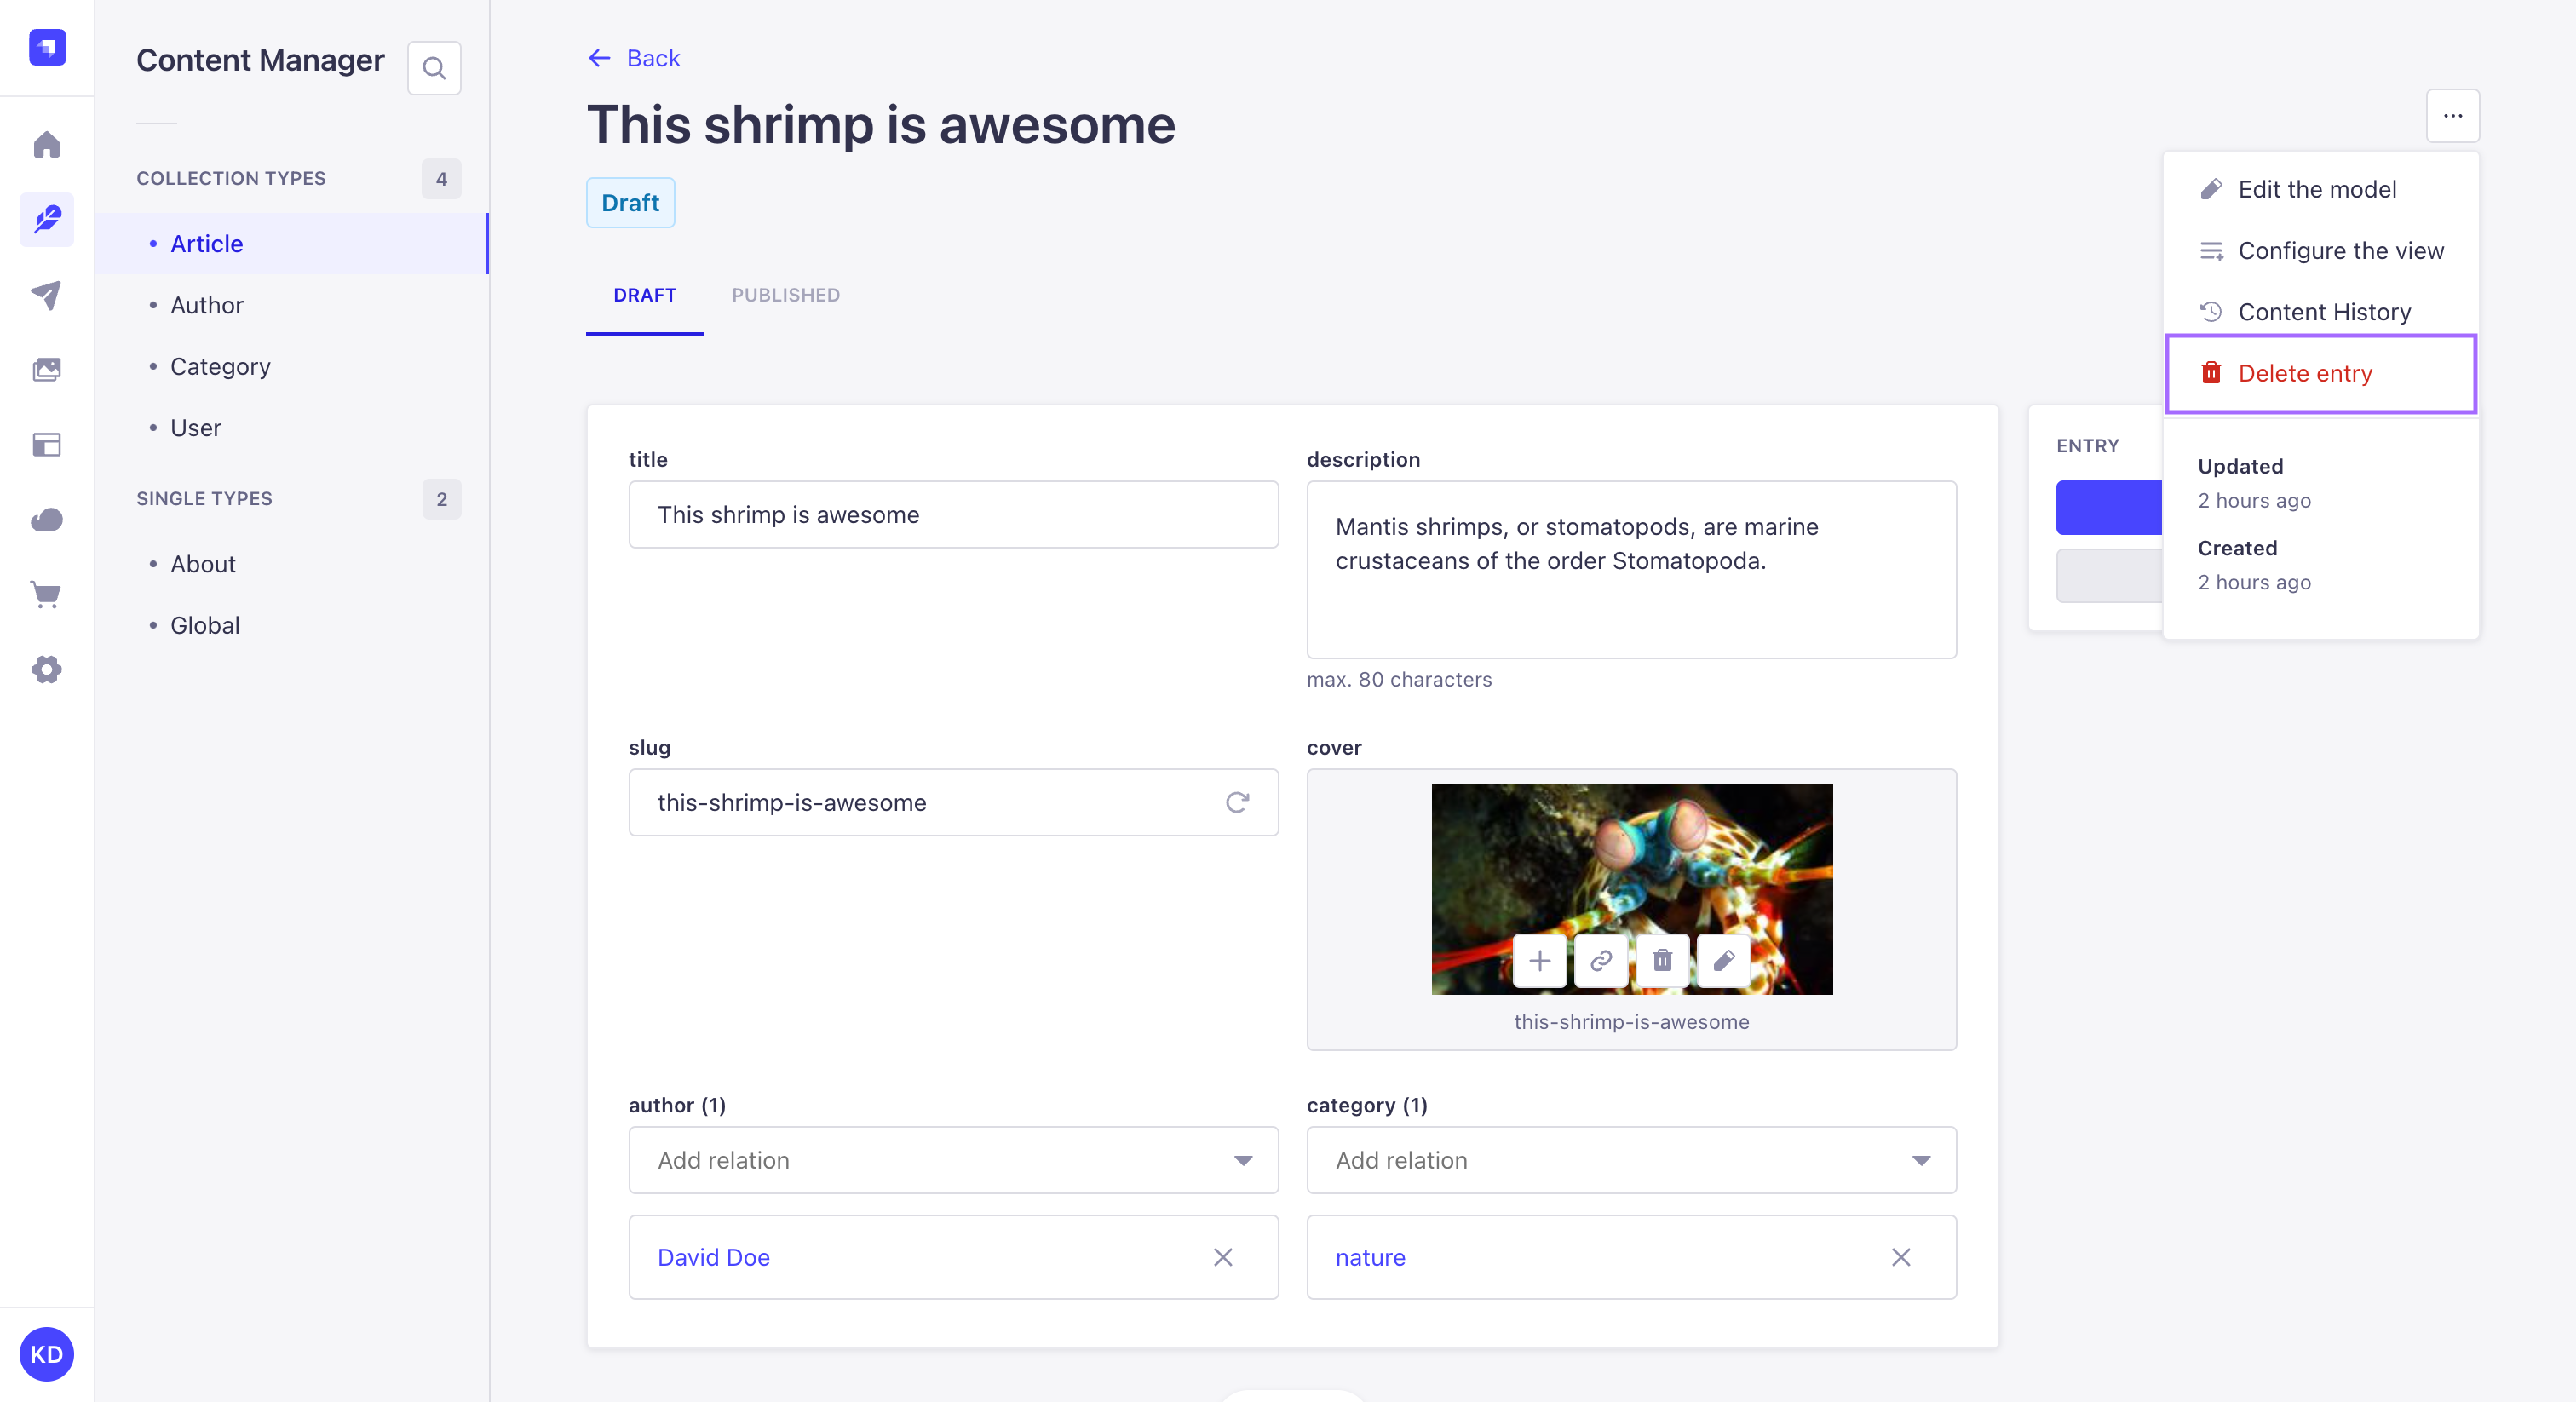Click the cover image add icon

click(x=1540, y=962)
